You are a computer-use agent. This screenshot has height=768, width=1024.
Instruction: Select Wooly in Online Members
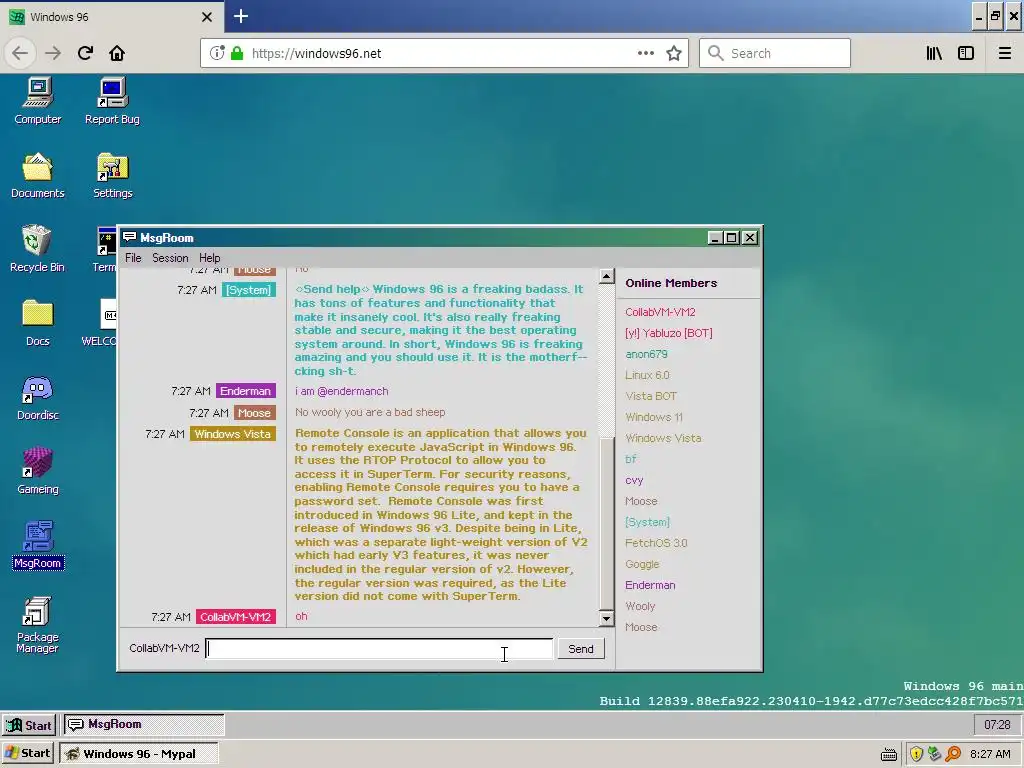(640, 606)
